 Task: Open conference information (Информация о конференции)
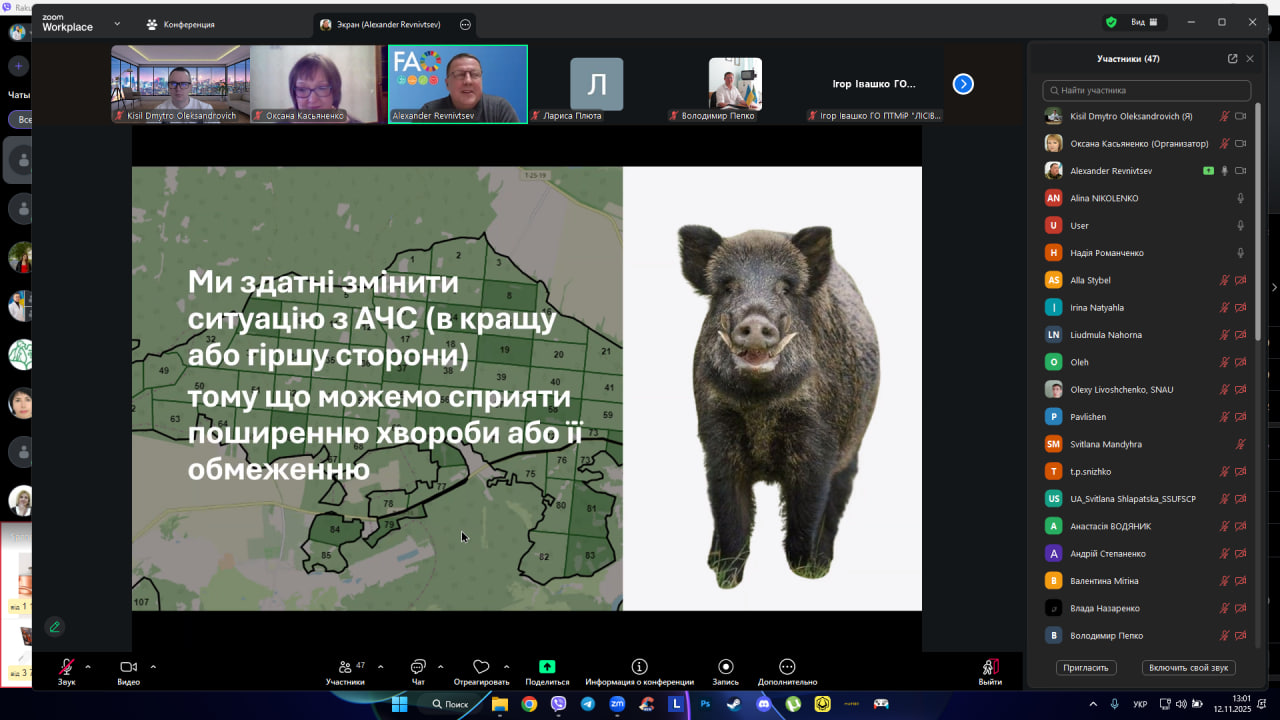tap(639, 668)
